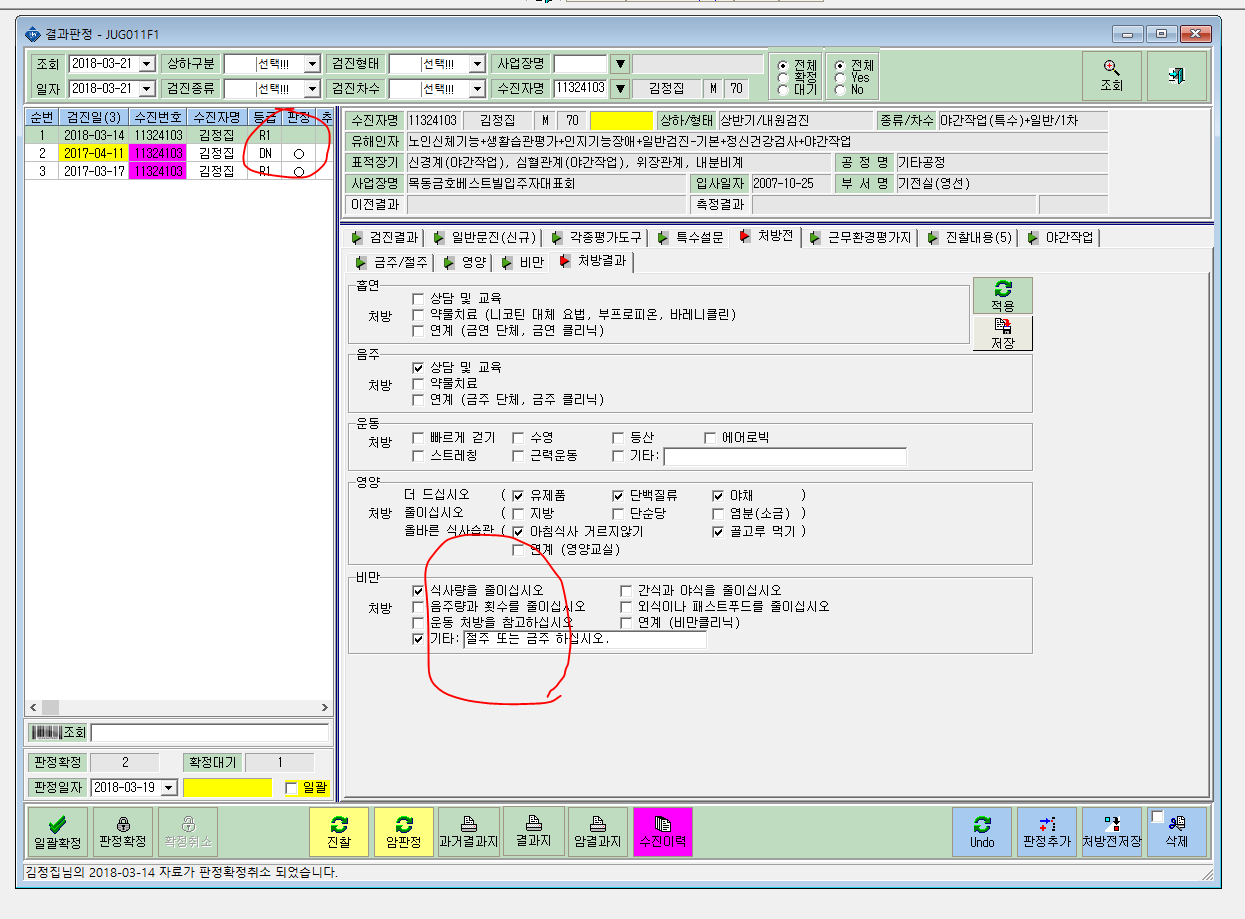
Task: Select the 대기 radio button
Action: pos(783,89)
